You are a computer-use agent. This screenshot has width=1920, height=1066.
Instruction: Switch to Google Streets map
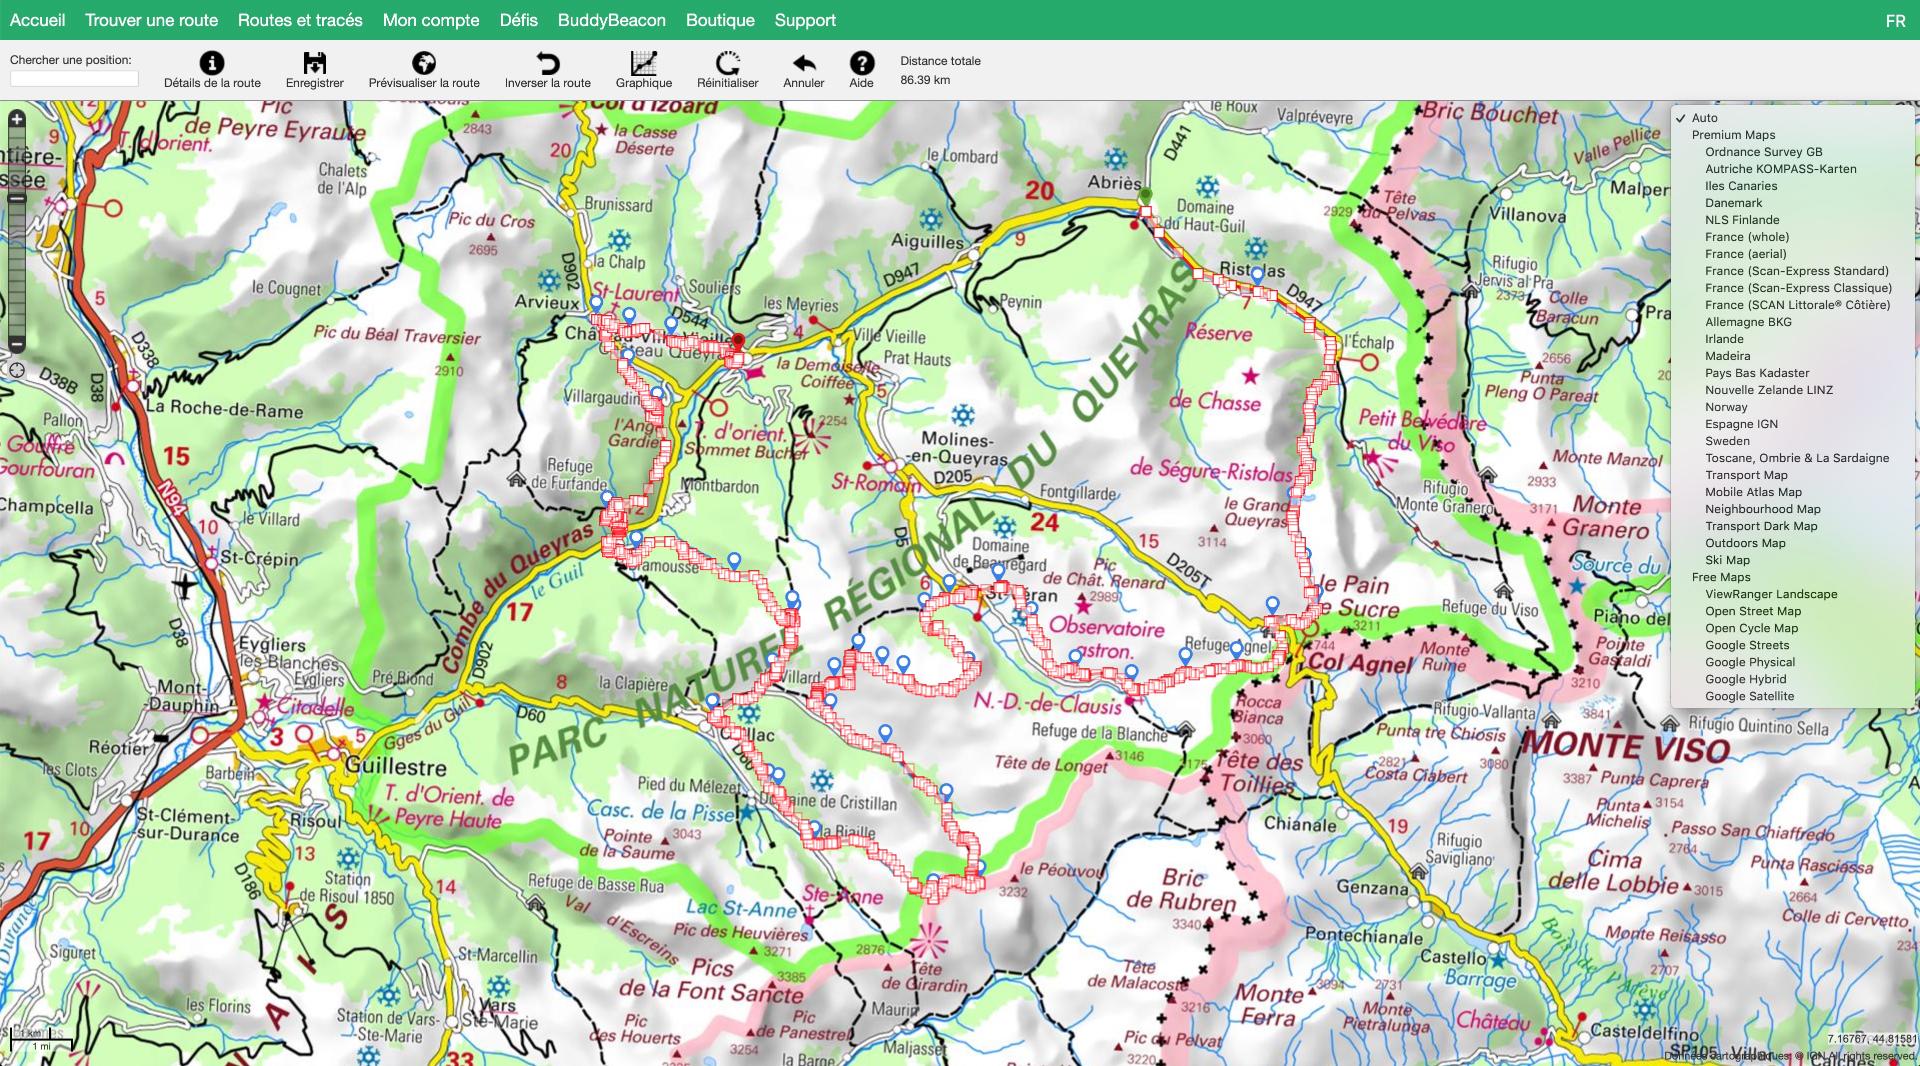coord(1747,645)
